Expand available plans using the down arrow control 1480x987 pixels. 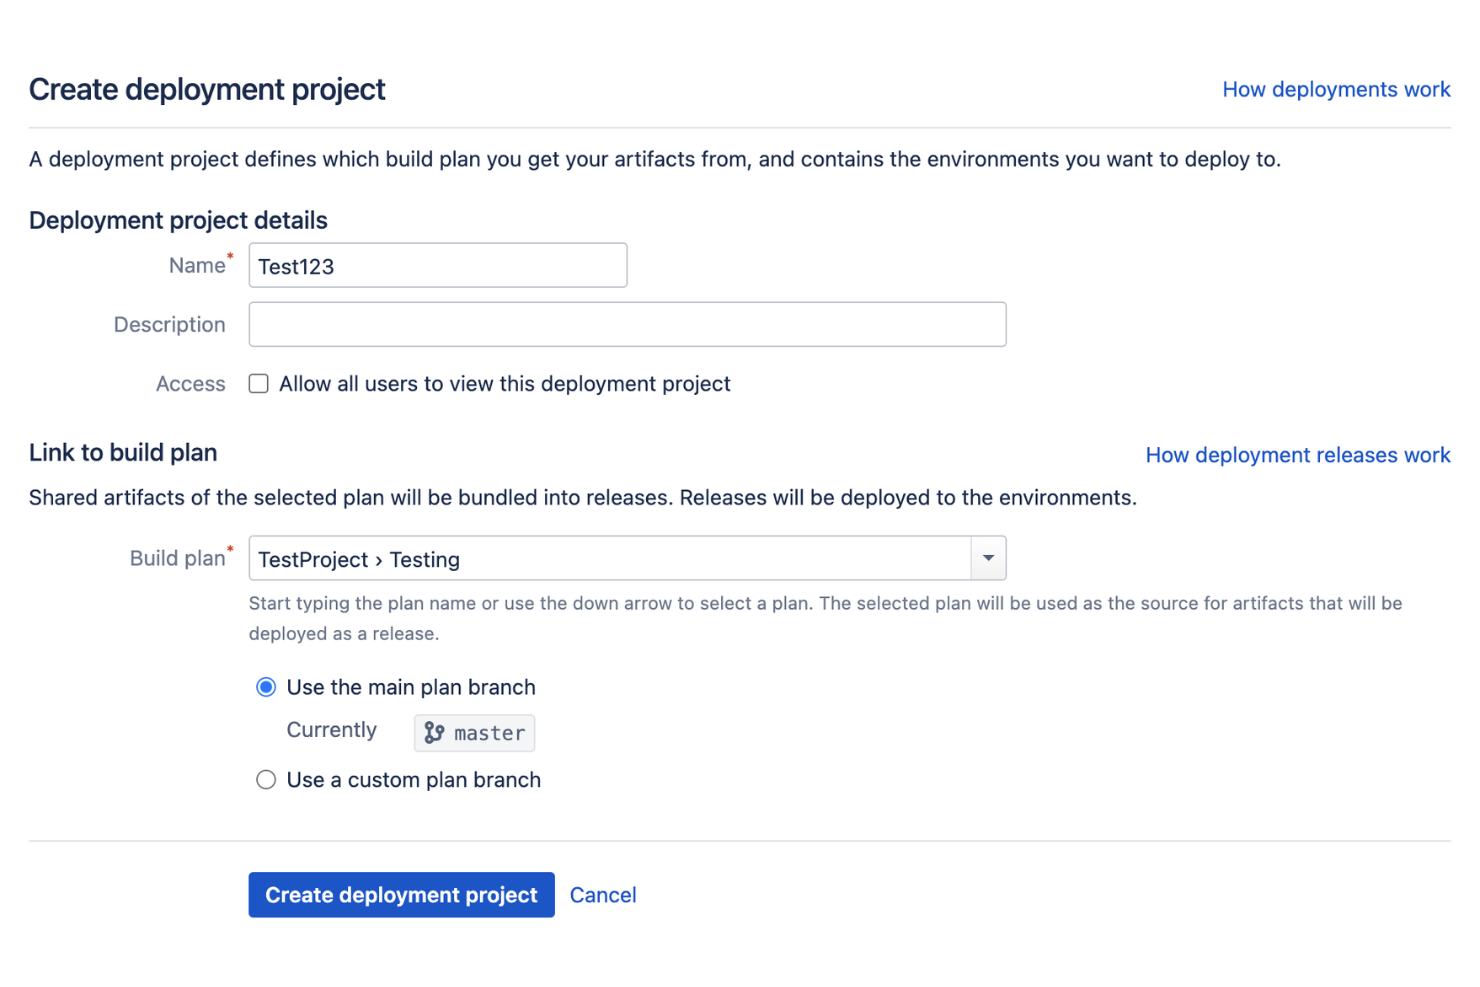point(987,558)
